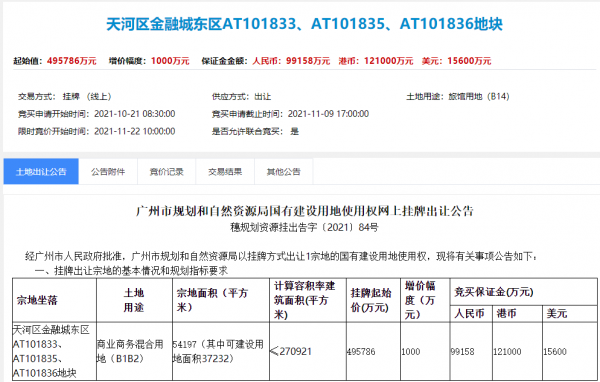600x382 pixels.
Task: Click the application start time 2021-10-21 08:30:00
Action: click(x=135, y=114)
